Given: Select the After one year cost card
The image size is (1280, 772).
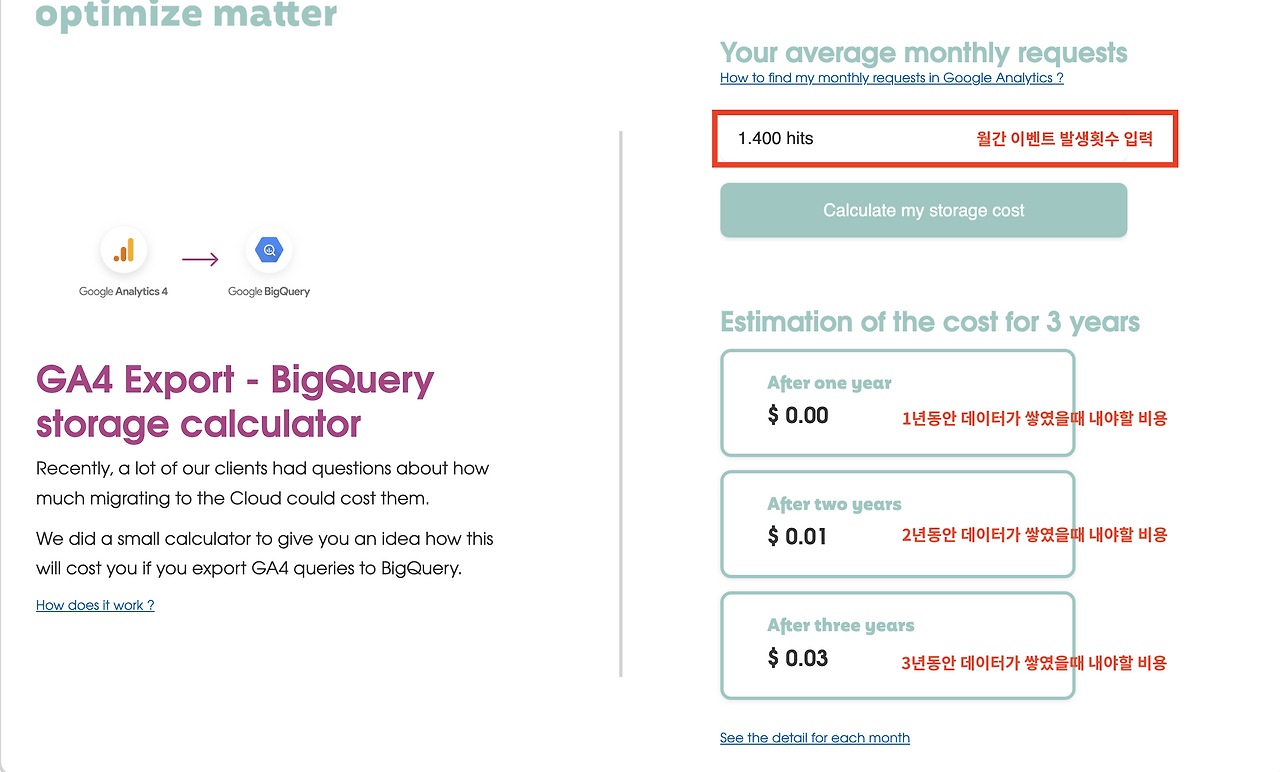Looking at the screenshot, I should pos(898,403).
